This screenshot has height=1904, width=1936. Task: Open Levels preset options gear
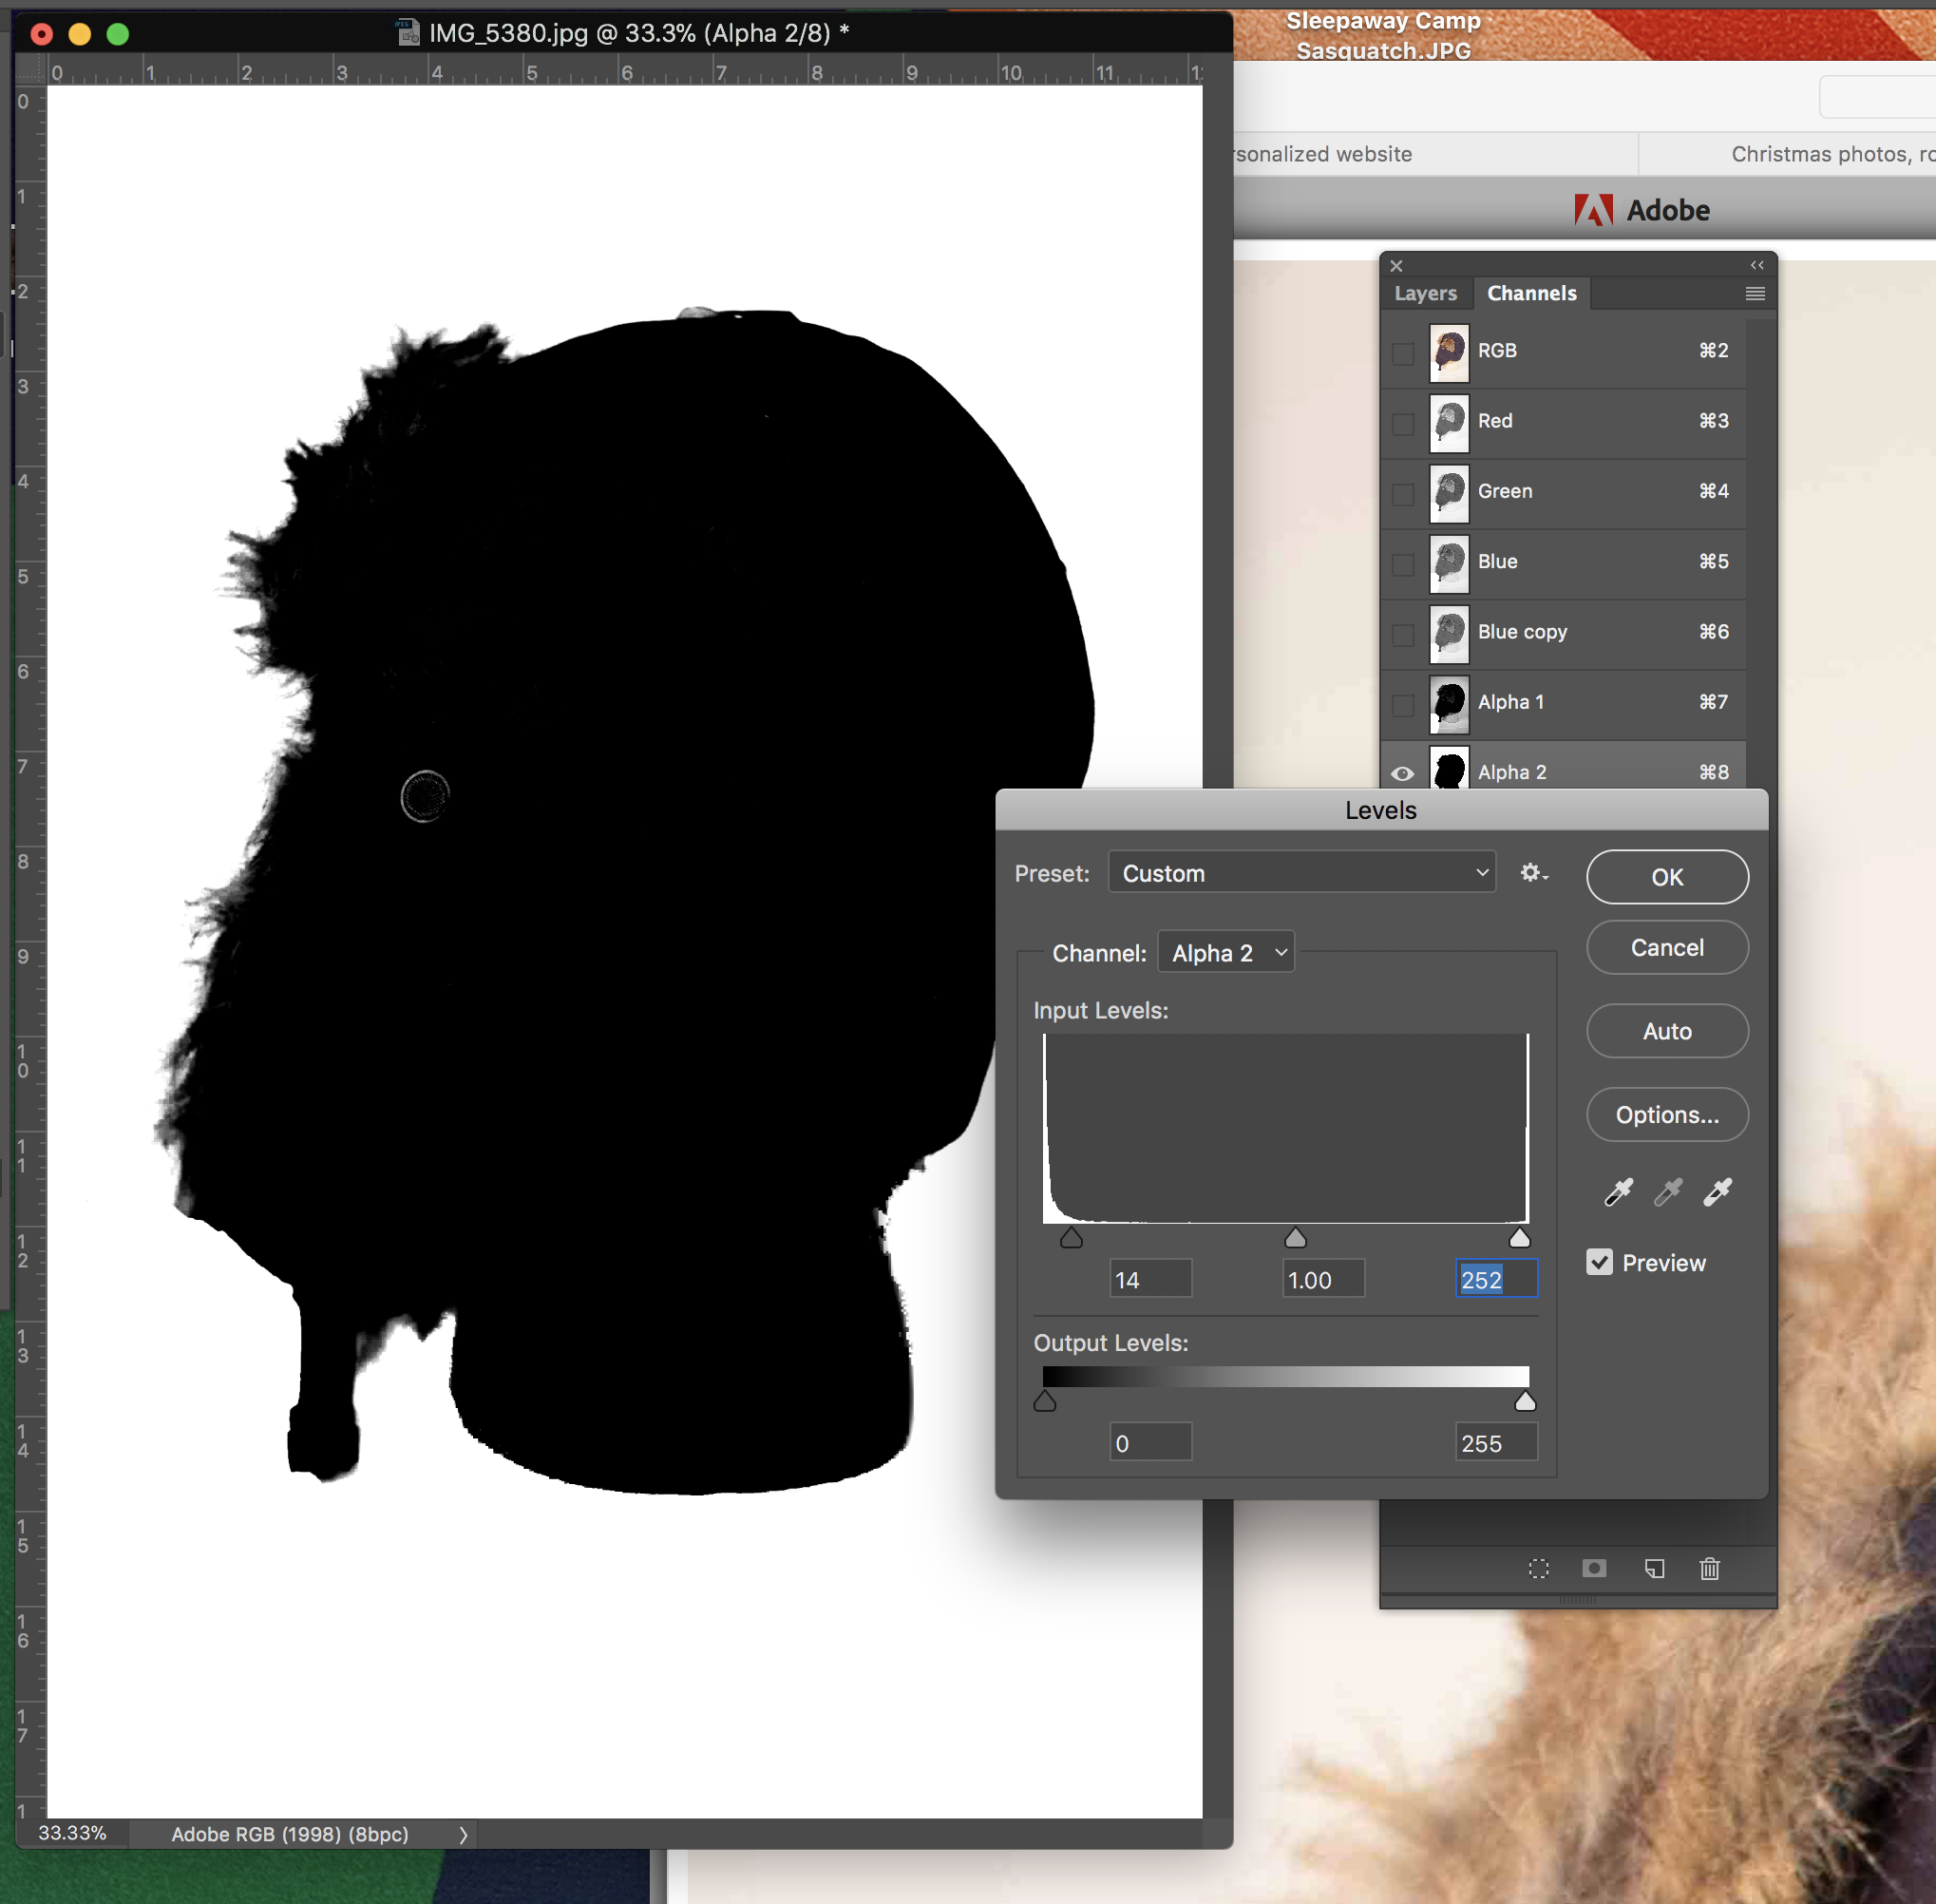click(x=1533, y=873)
